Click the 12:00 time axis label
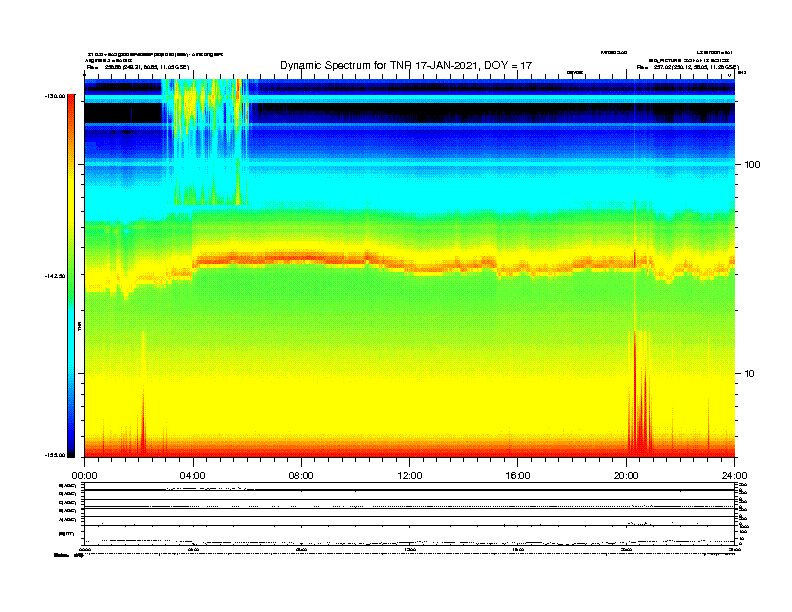The height and width of the screenshot is (612, 792). (410, 476)
